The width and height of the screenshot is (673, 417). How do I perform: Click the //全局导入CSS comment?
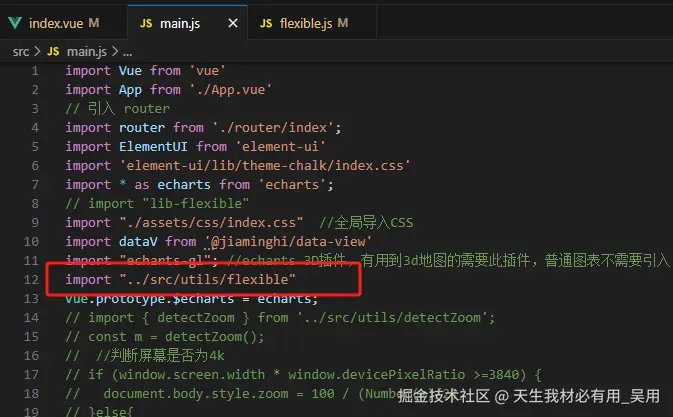(366, 223)
